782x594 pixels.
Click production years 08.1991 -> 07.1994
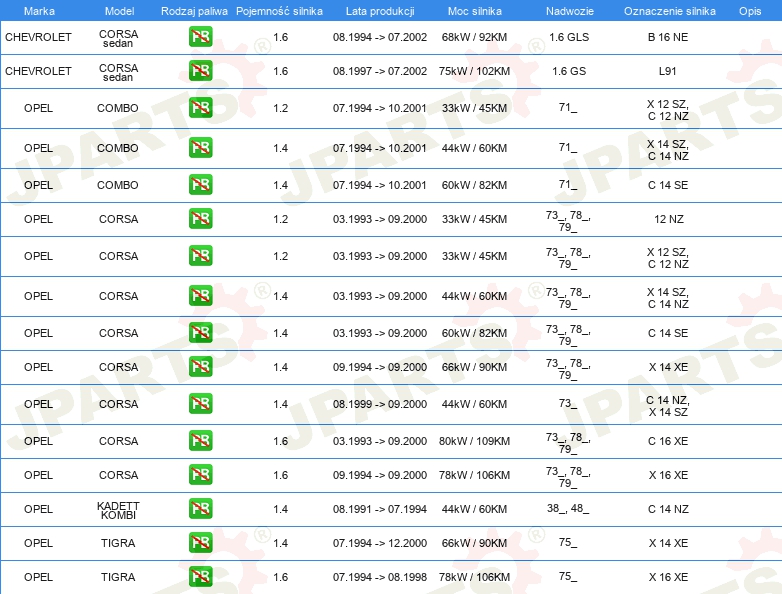[380, 509]
